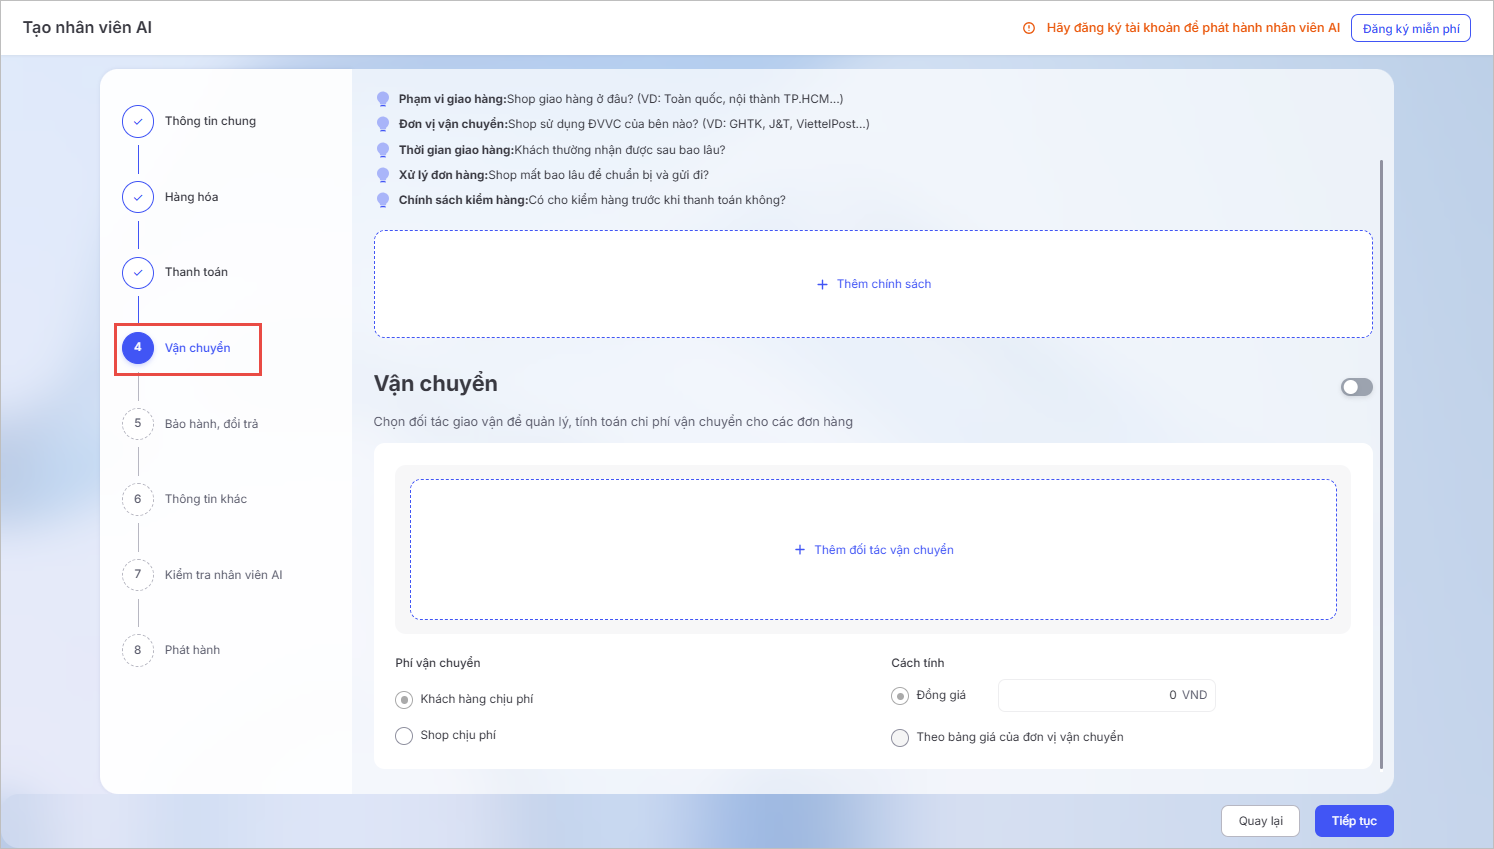Click step 6 Thông tin khác circle

click(138, 499)
